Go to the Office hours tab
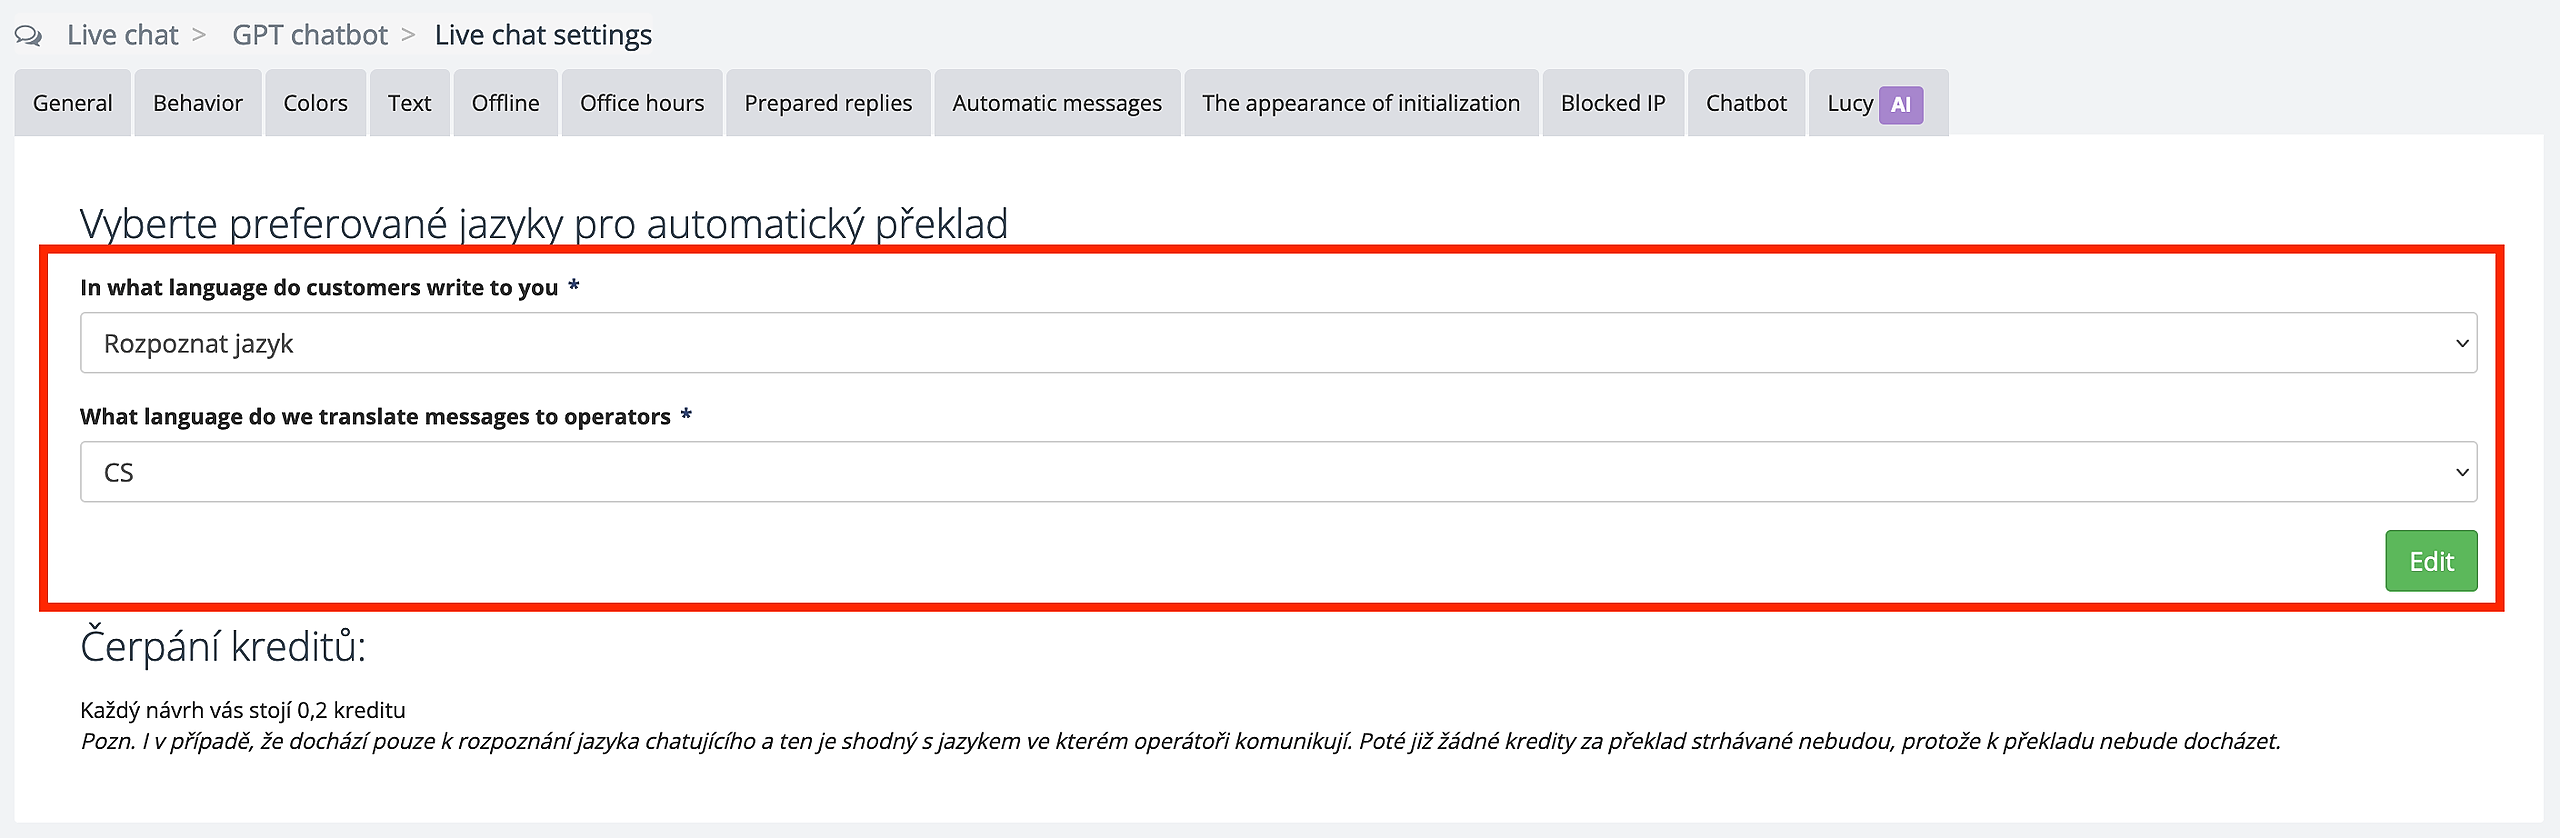This screenshot has width=2560, height=838. (642, 103)
